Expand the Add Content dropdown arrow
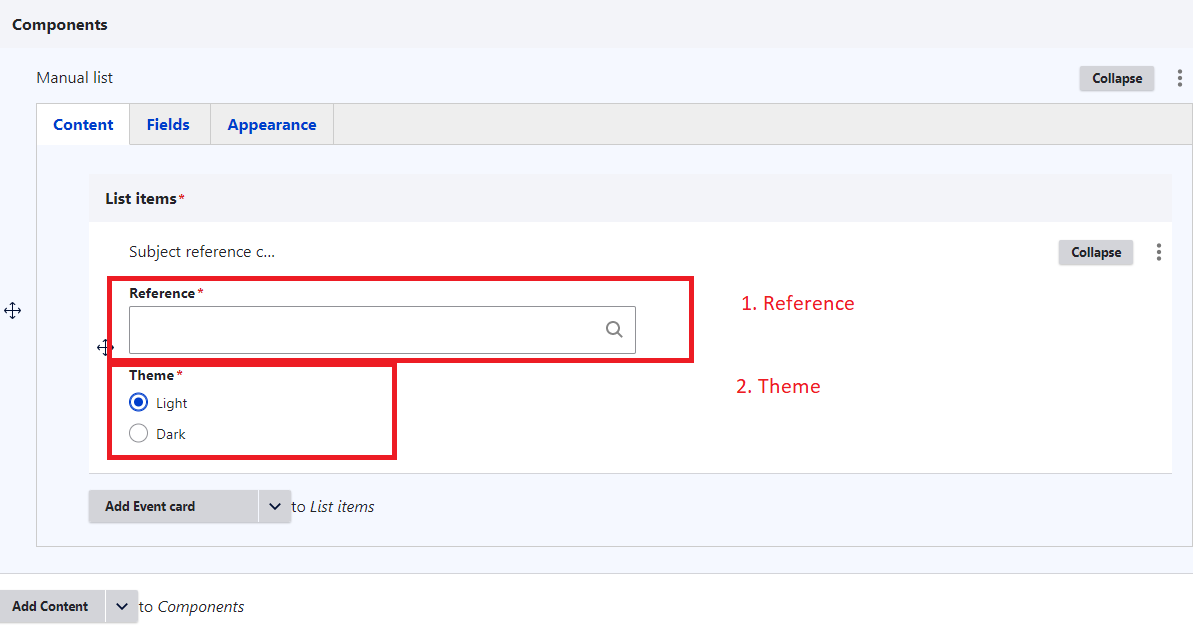 pos(122,606)
